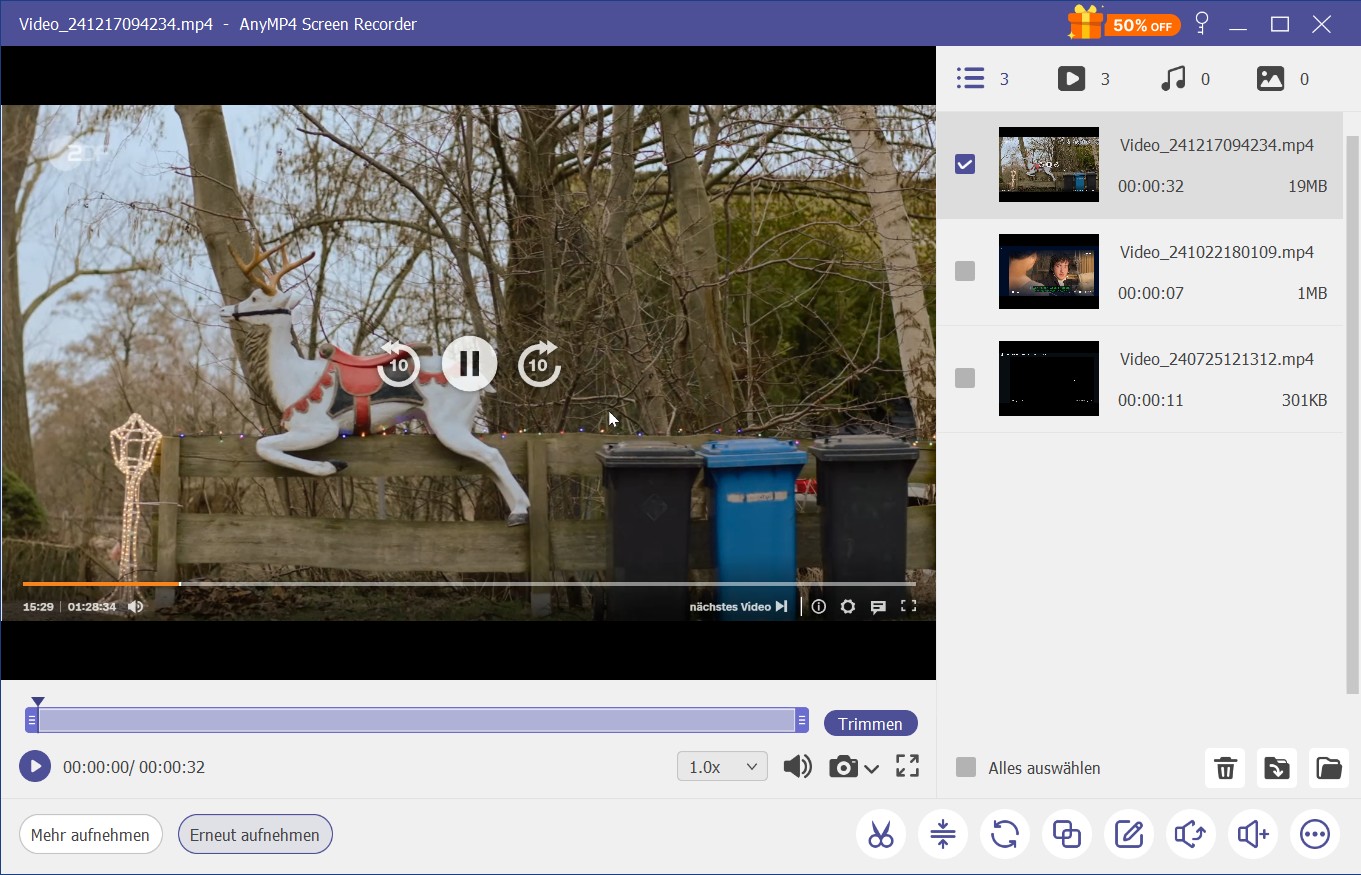Screen dimensions: 1361x875
Task: Open thumbnail of Video_241217094234.mp4
Action: [1049, 165]
